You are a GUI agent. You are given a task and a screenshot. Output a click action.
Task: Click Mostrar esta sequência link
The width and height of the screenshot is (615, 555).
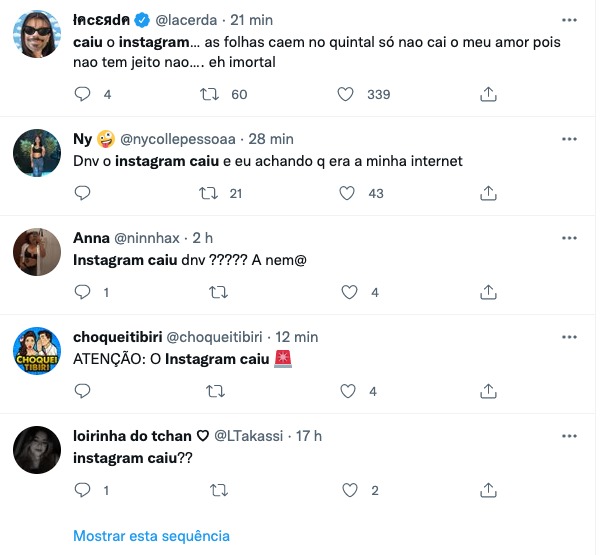151,536
